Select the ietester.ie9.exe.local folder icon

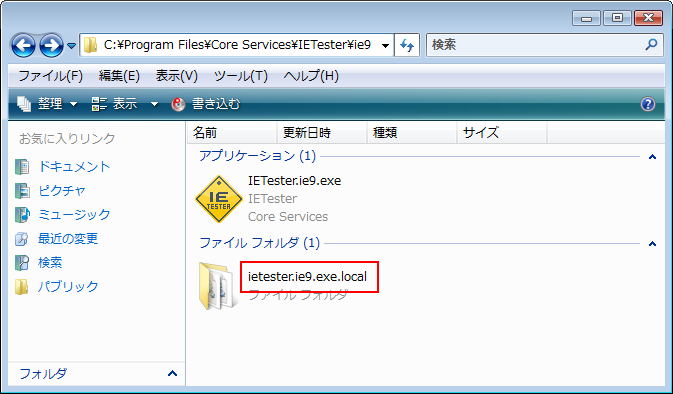(218, 286)
